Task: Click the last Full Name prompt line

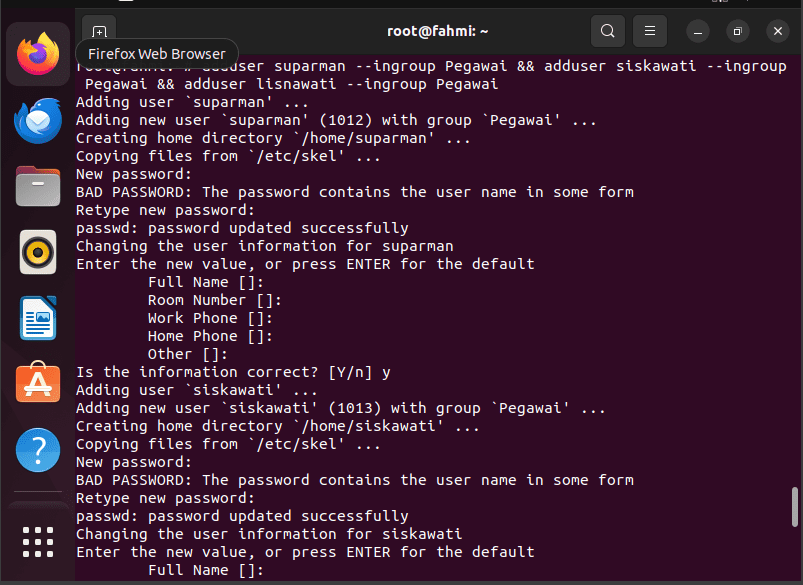Action: (205, 570)
